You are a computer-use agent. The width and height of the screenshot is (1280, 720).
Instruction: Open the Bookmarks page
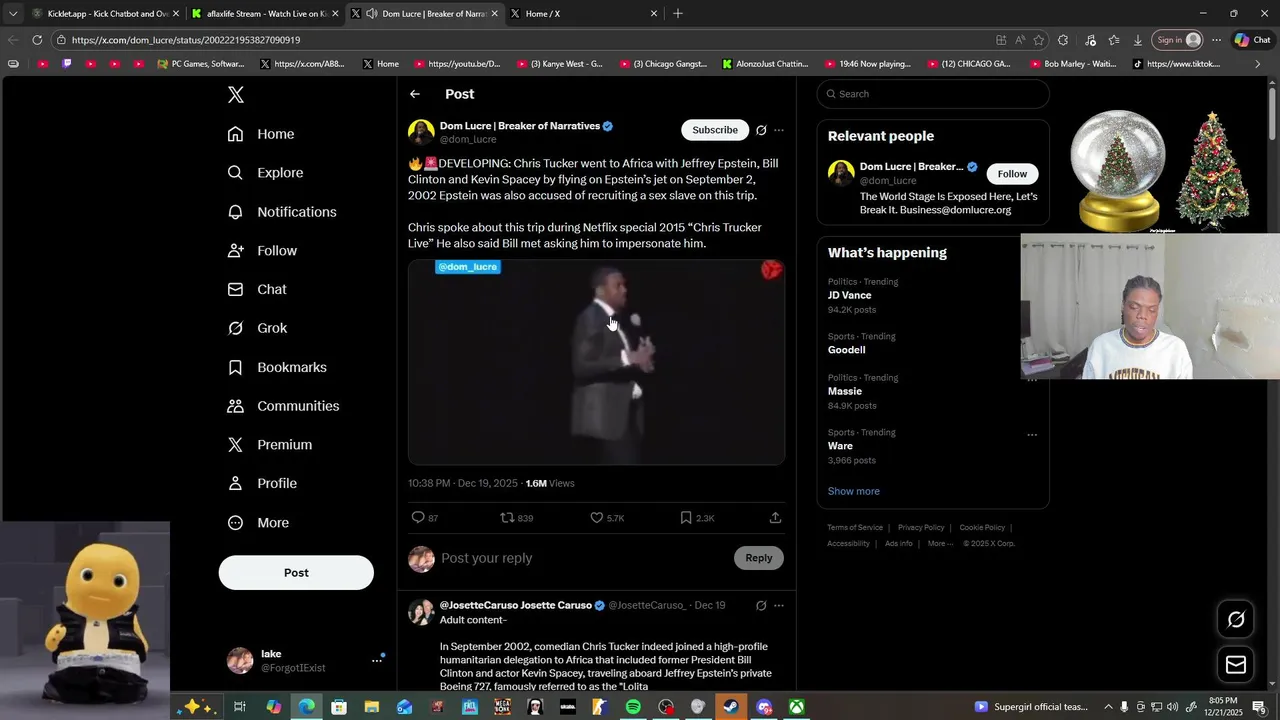pos(277,367)
